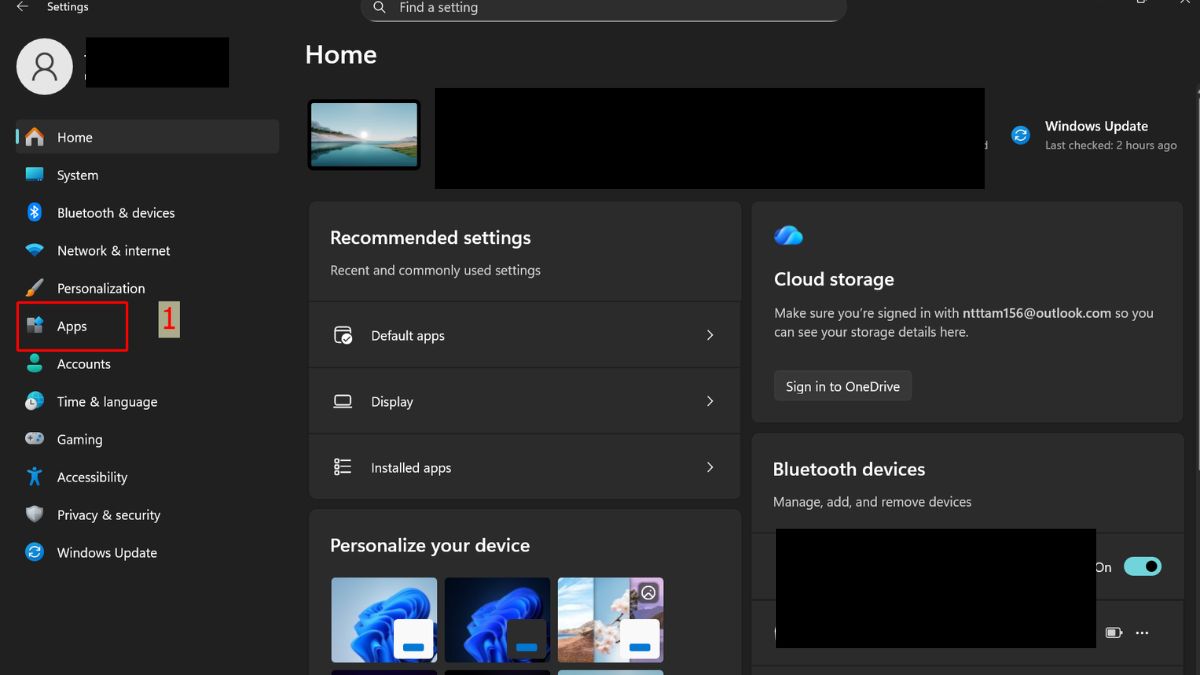Viewport: 1200px width, 675px height.
Task: Expand Default apps settings chevron
Action: pyautogui.click(x=710, y=336)
